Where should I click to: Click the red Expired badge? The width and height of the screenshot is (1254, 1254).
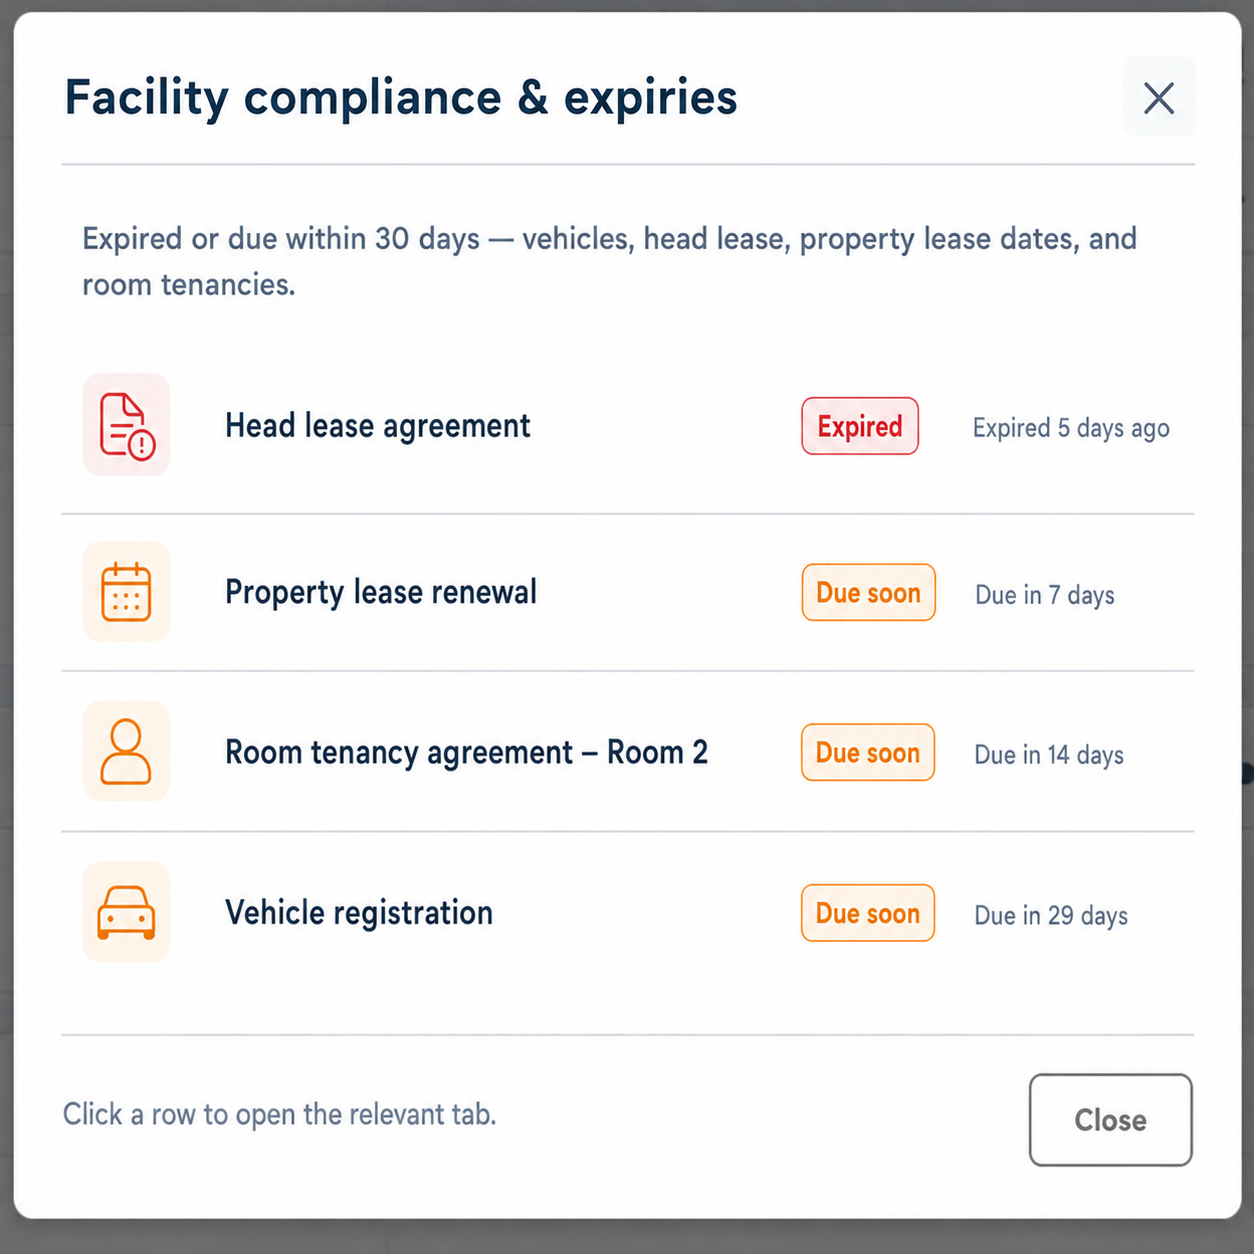860,426
